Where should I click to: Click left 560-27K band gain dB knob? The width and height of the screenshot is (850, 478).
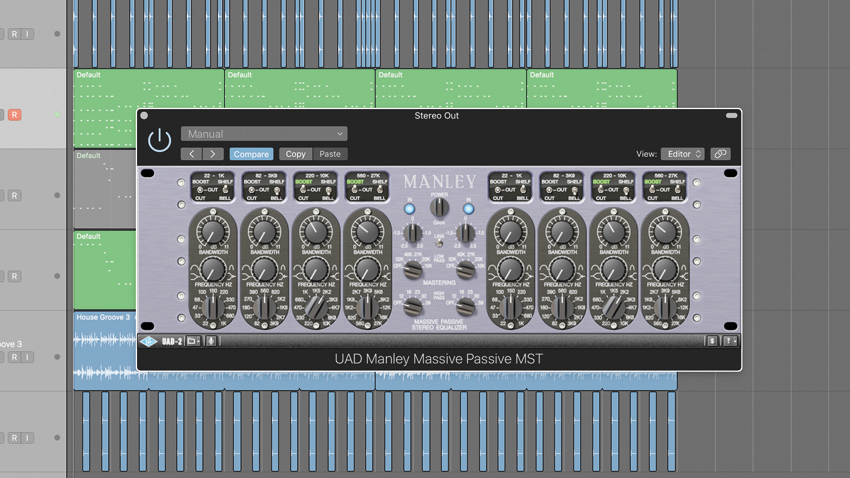tap(367, 232)
